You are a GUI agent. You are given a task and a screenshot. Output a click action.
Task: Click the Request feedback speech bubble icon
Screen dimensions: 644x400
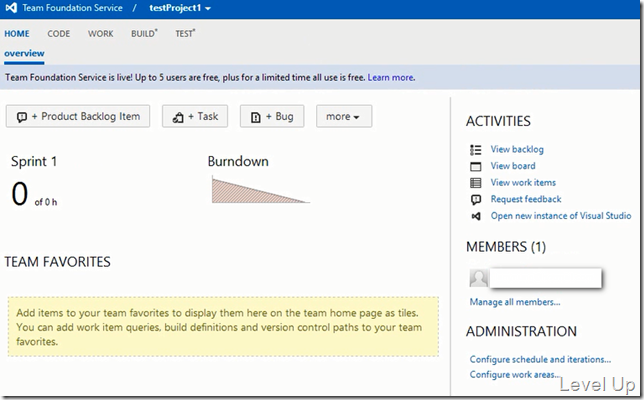pyautogui.click(x=476, y=200)
